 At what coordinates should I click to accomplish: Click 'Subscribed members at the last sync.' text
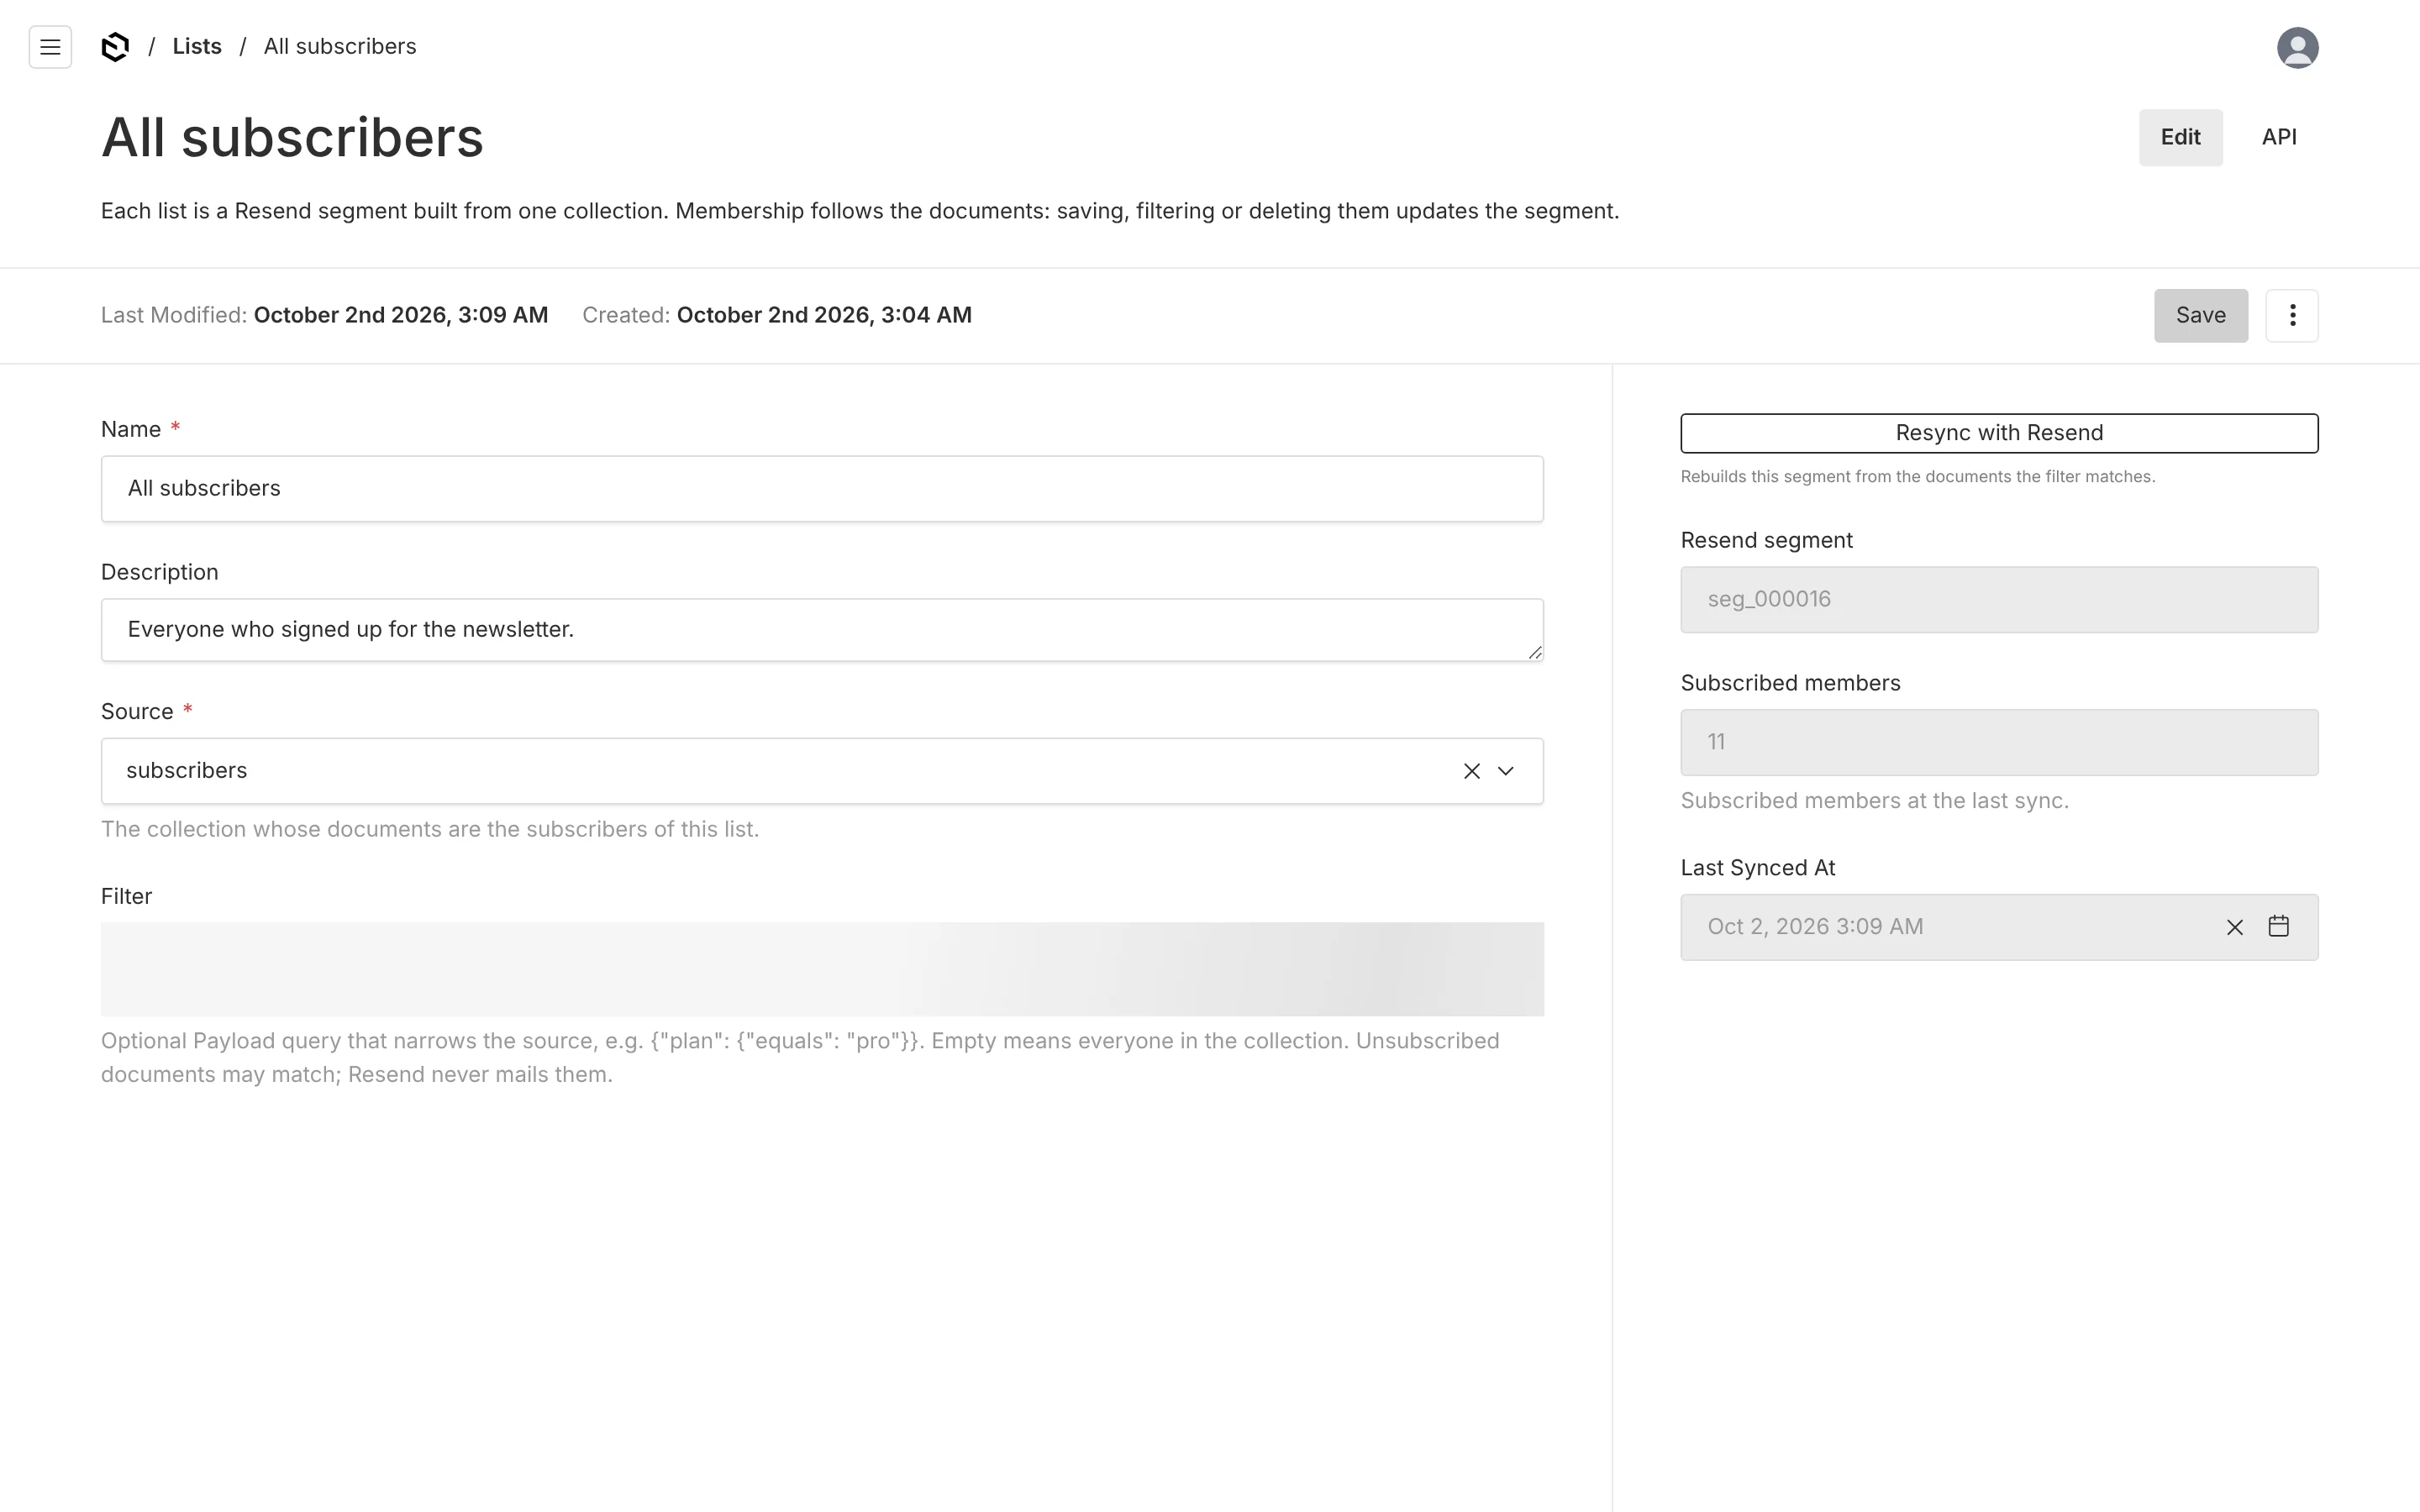pos(1874,801)
